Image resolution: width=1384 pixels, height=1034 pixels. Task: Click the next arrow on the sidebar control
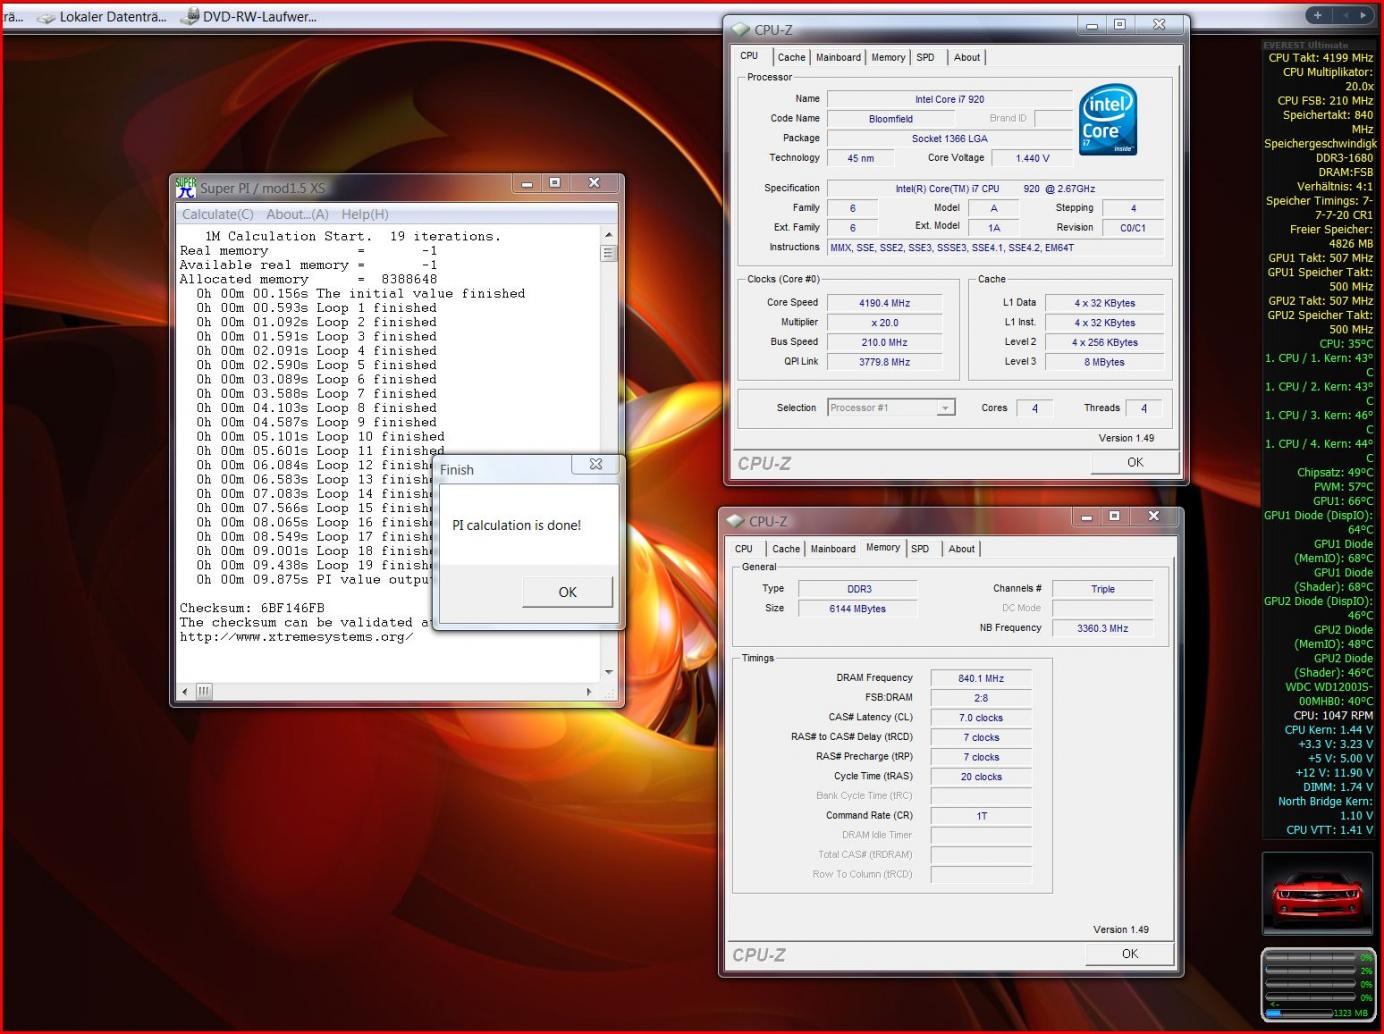(1361, 15)
